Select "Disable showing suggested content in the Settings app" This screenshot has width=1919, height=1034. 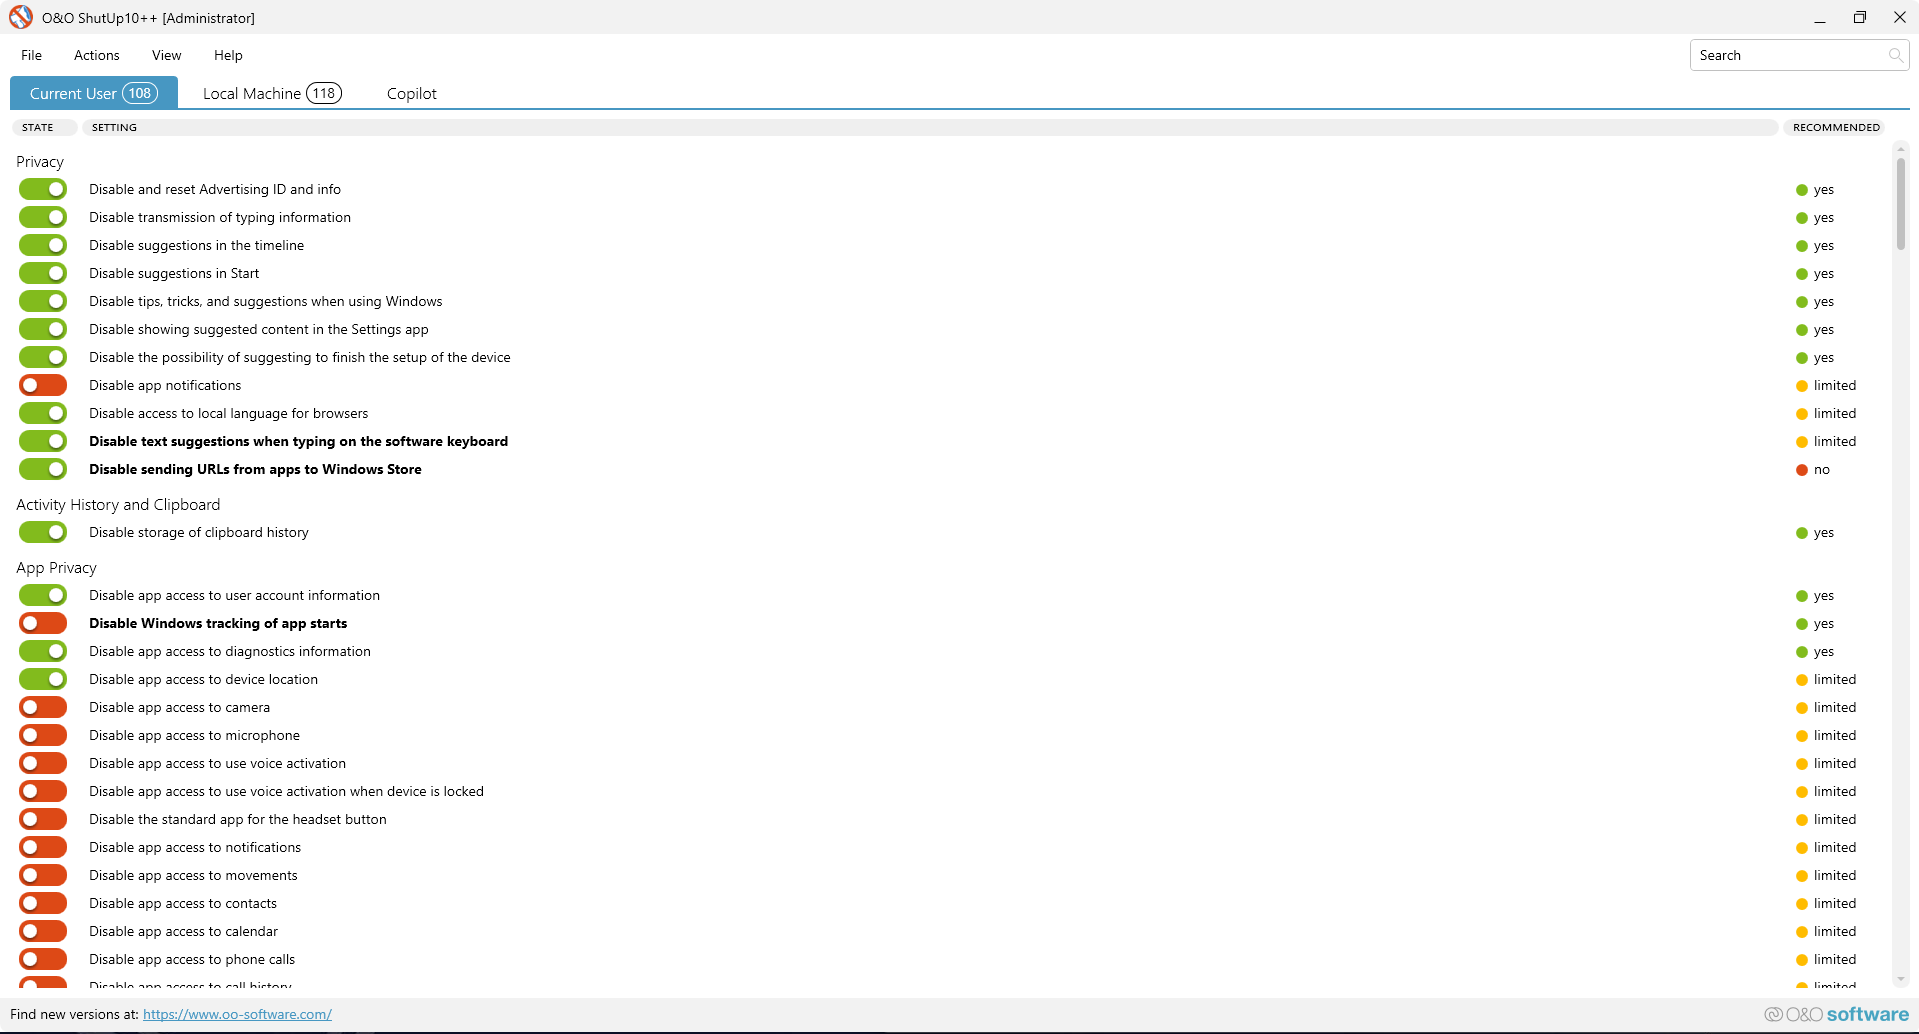point(259,329)
